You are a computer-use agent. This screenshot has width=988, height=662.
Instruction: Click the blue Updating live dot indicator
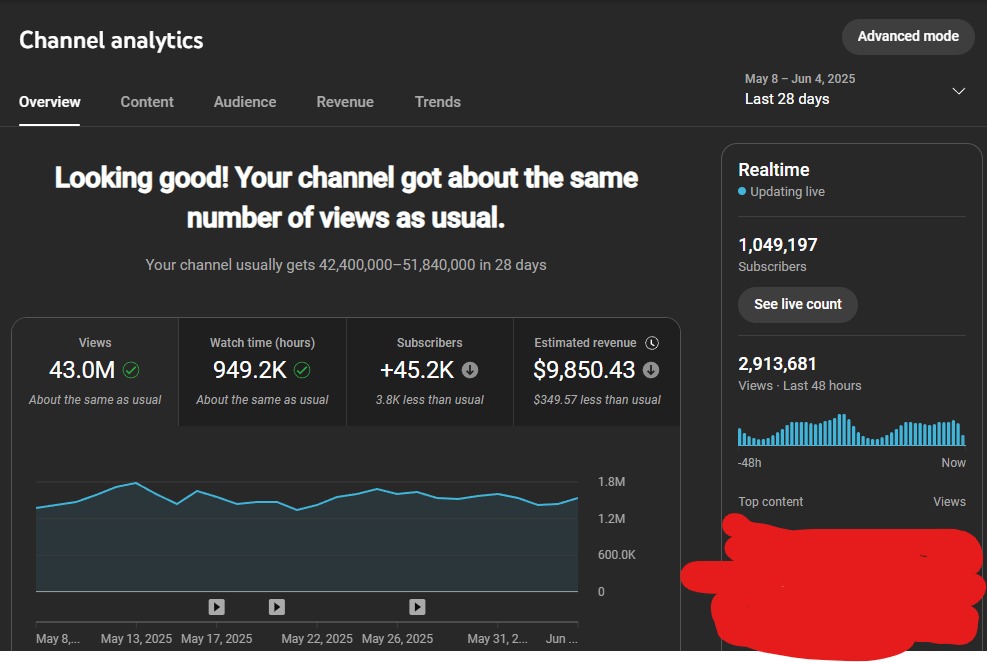point(742,191)
